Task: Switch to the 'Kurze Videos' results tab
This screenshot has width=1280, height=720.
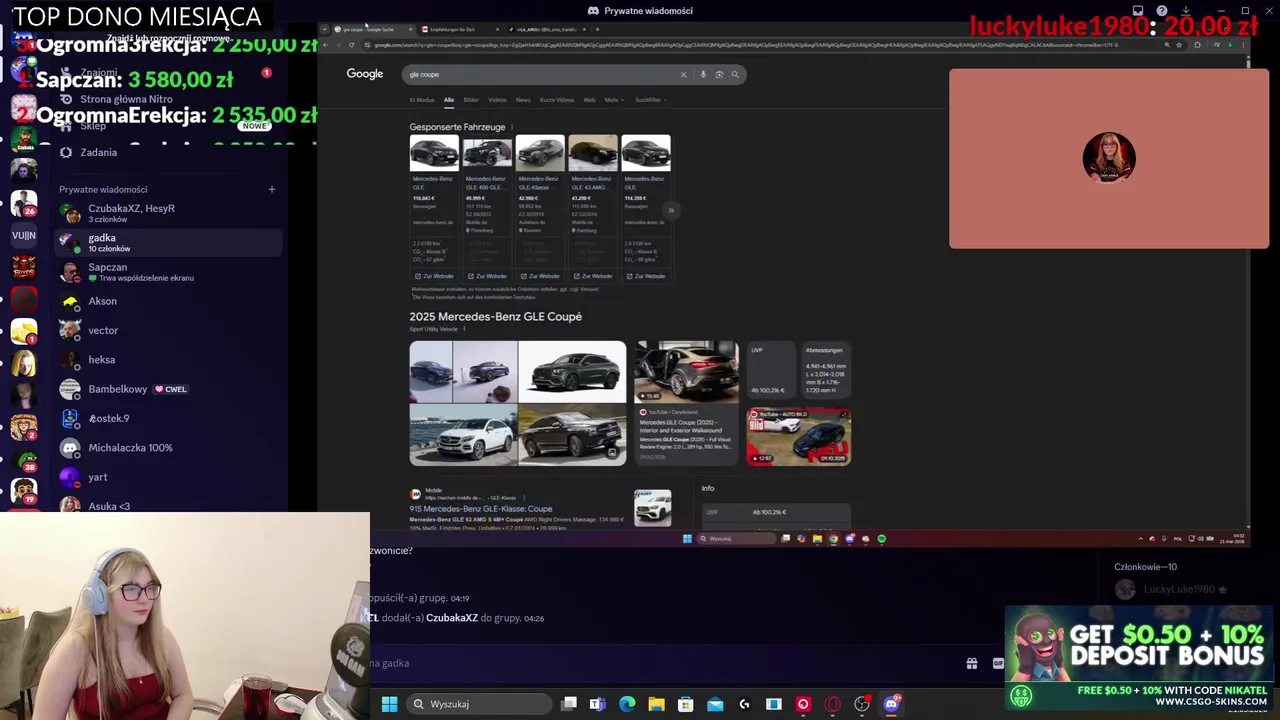Action: 557,100
